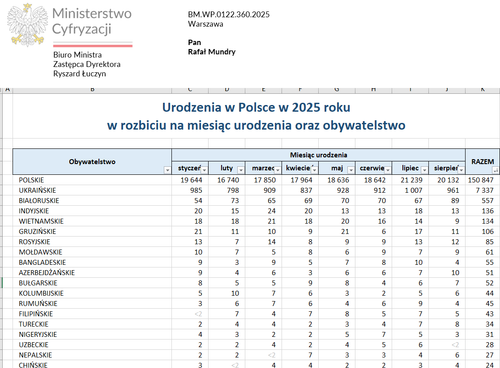Select the NEPALSKIE row label
Screen dimensions: 500x368
[x=35, y=356]
